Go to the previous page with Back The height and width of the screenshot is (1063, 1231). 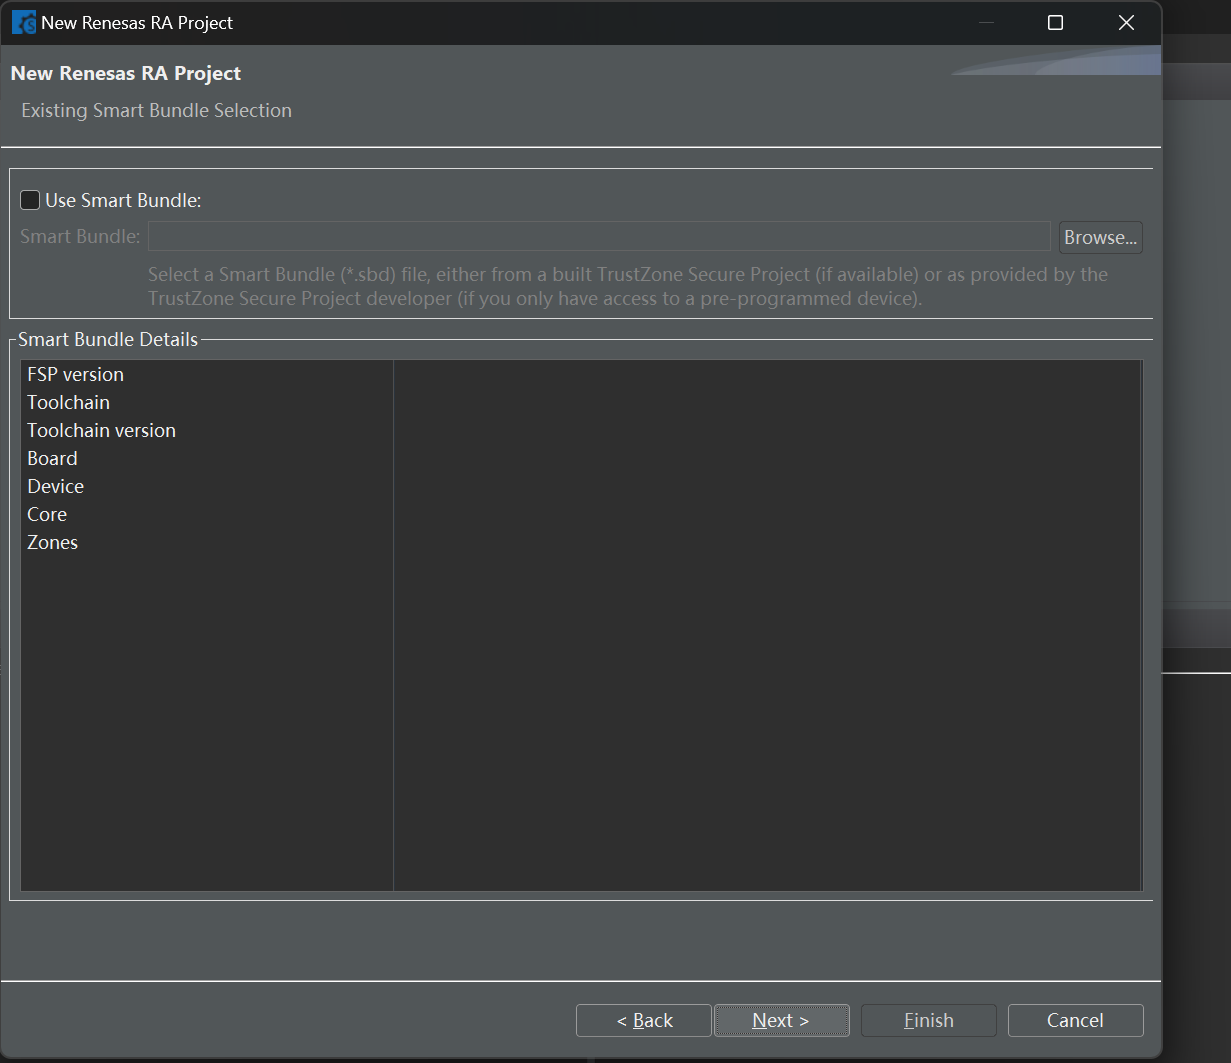point(644,1020)
